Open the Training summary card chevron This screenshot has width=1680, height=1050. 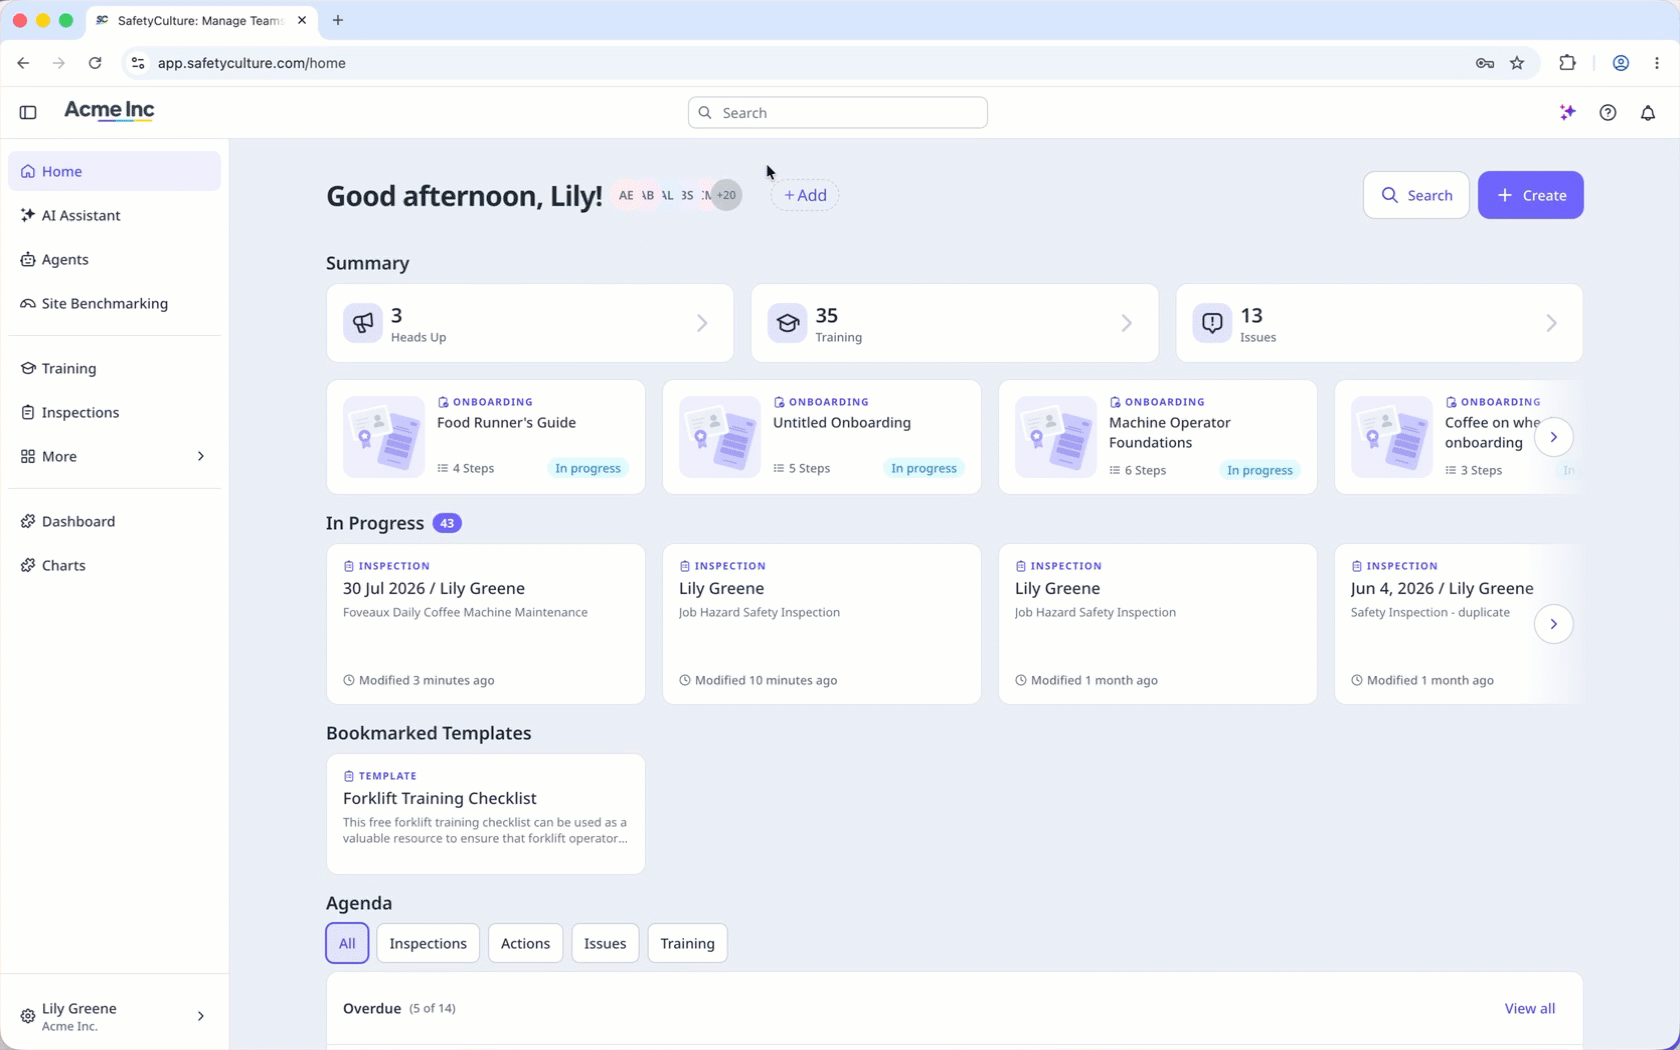click(1127, 323)
